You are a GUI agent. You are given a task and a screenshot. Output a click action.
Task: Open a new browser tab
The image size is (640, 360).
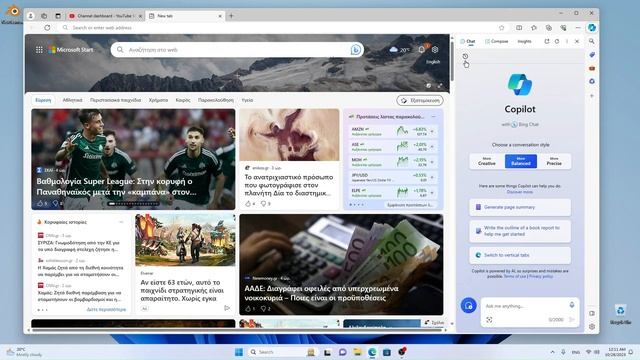point(231,16)
